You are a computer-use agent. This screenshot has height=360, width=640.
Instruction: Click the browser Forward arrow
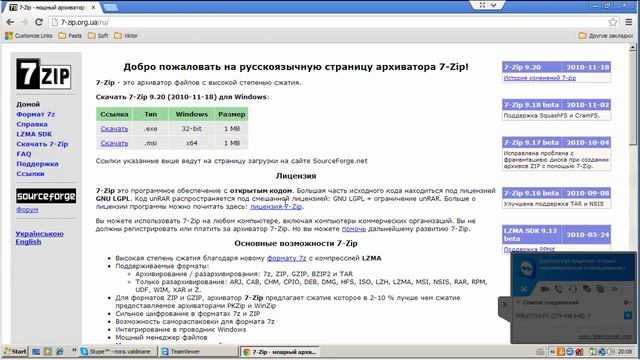[x=24, y=22]
